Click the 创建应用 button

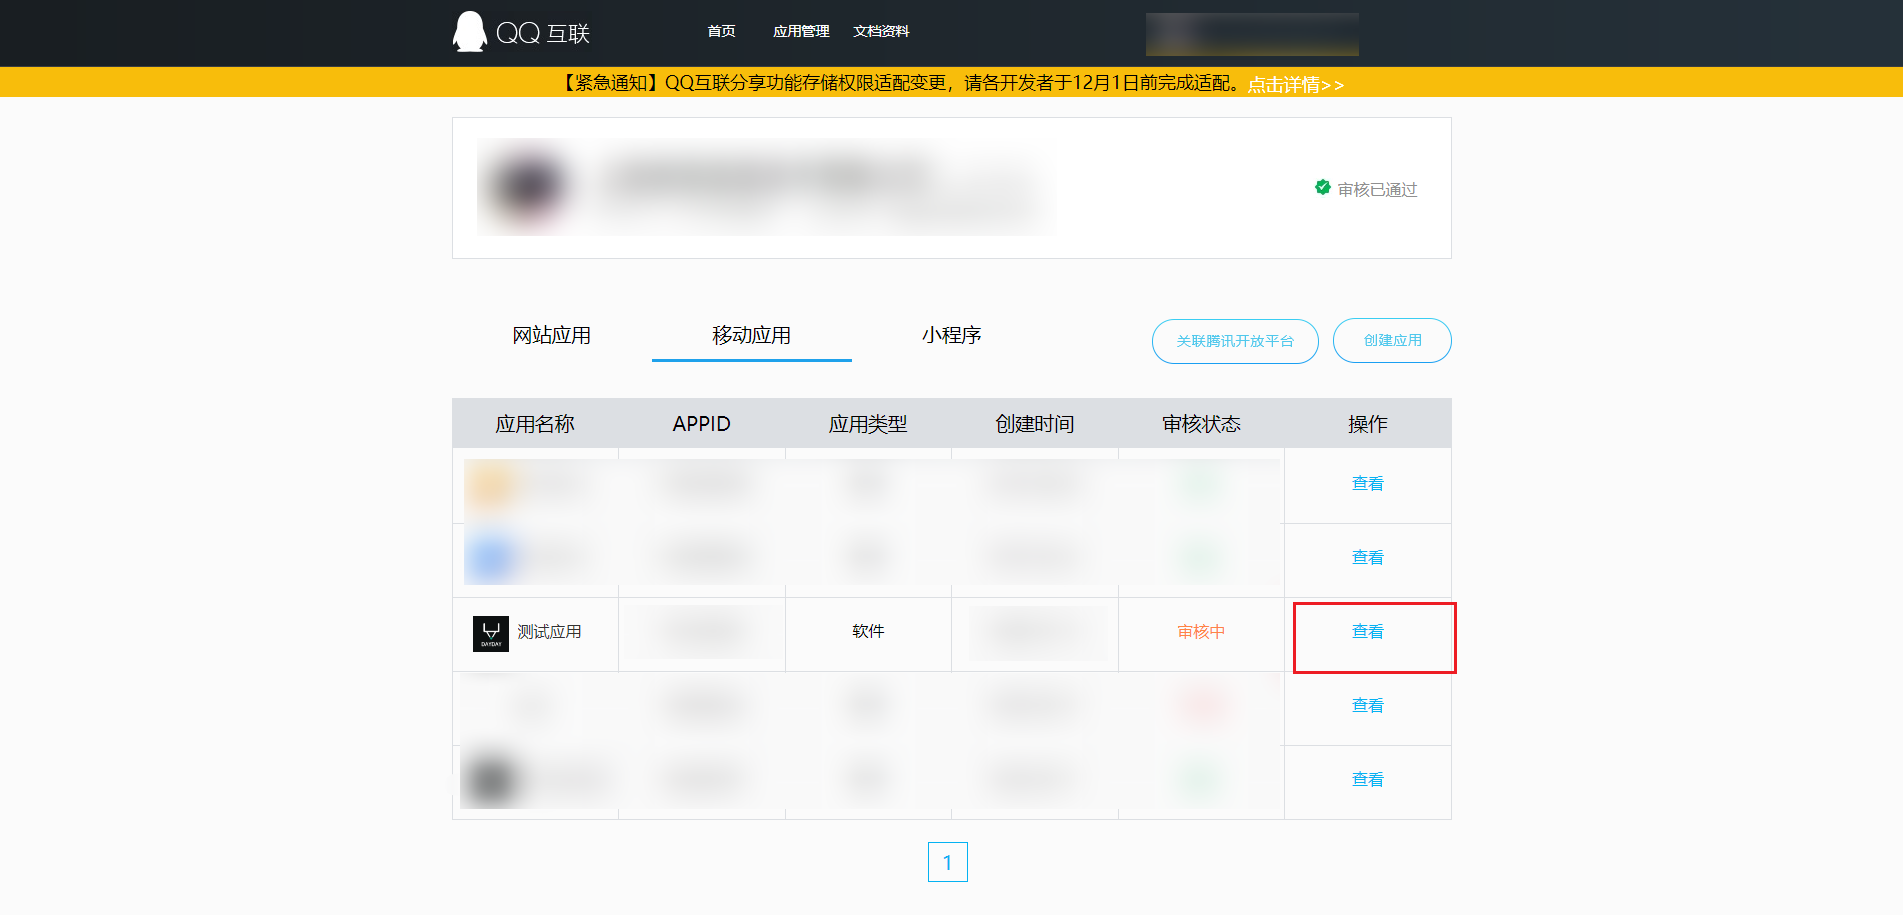[1392, 341]
